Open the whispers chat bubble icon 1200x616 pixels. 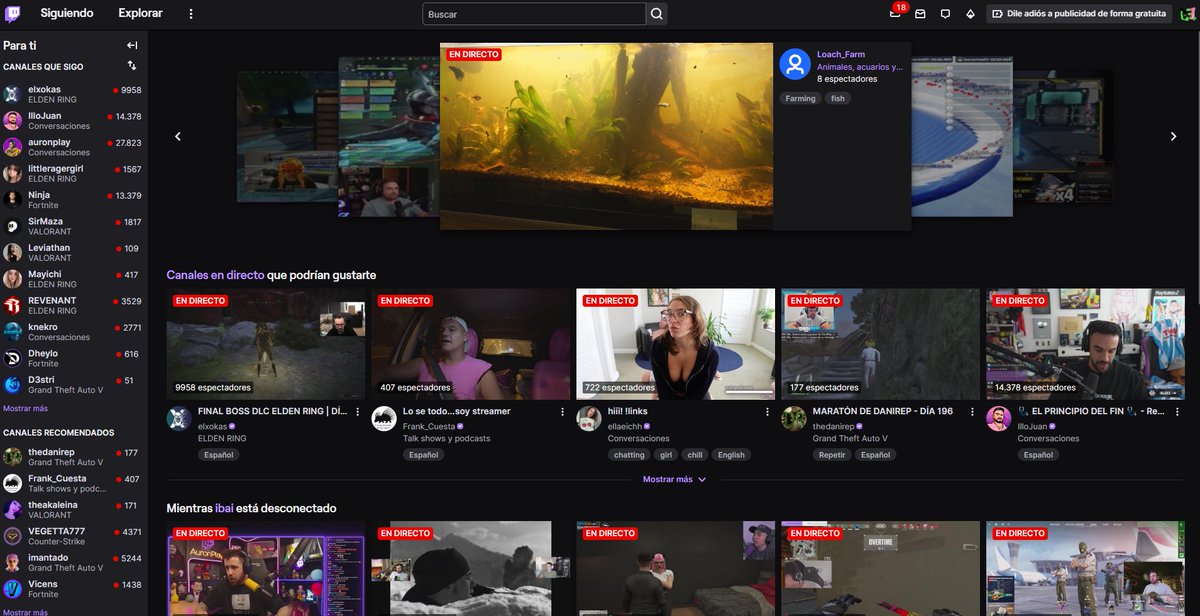point(945,14)
